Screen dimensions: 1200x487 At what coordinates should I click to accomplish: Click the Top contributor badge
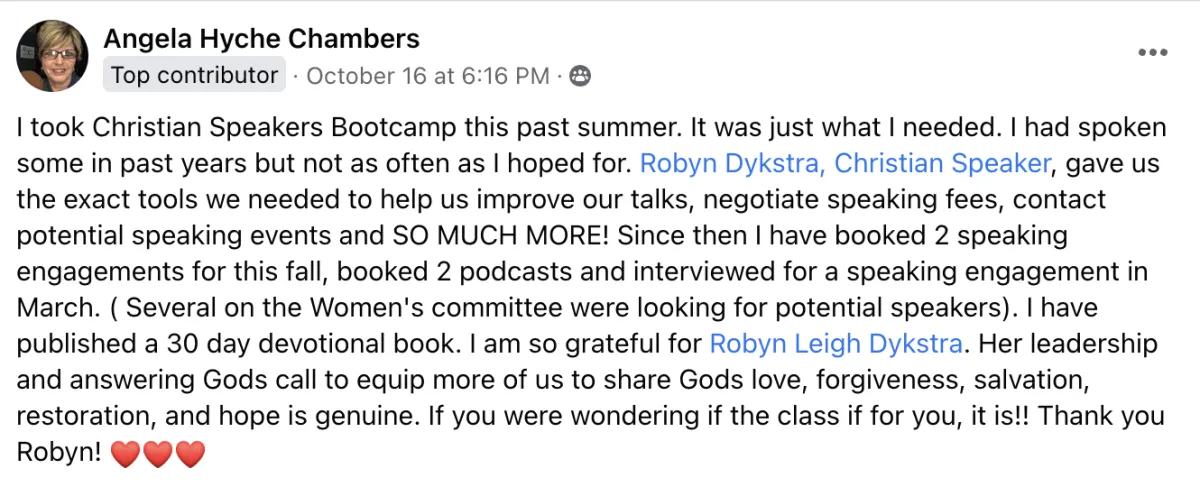tap(194, 75)
